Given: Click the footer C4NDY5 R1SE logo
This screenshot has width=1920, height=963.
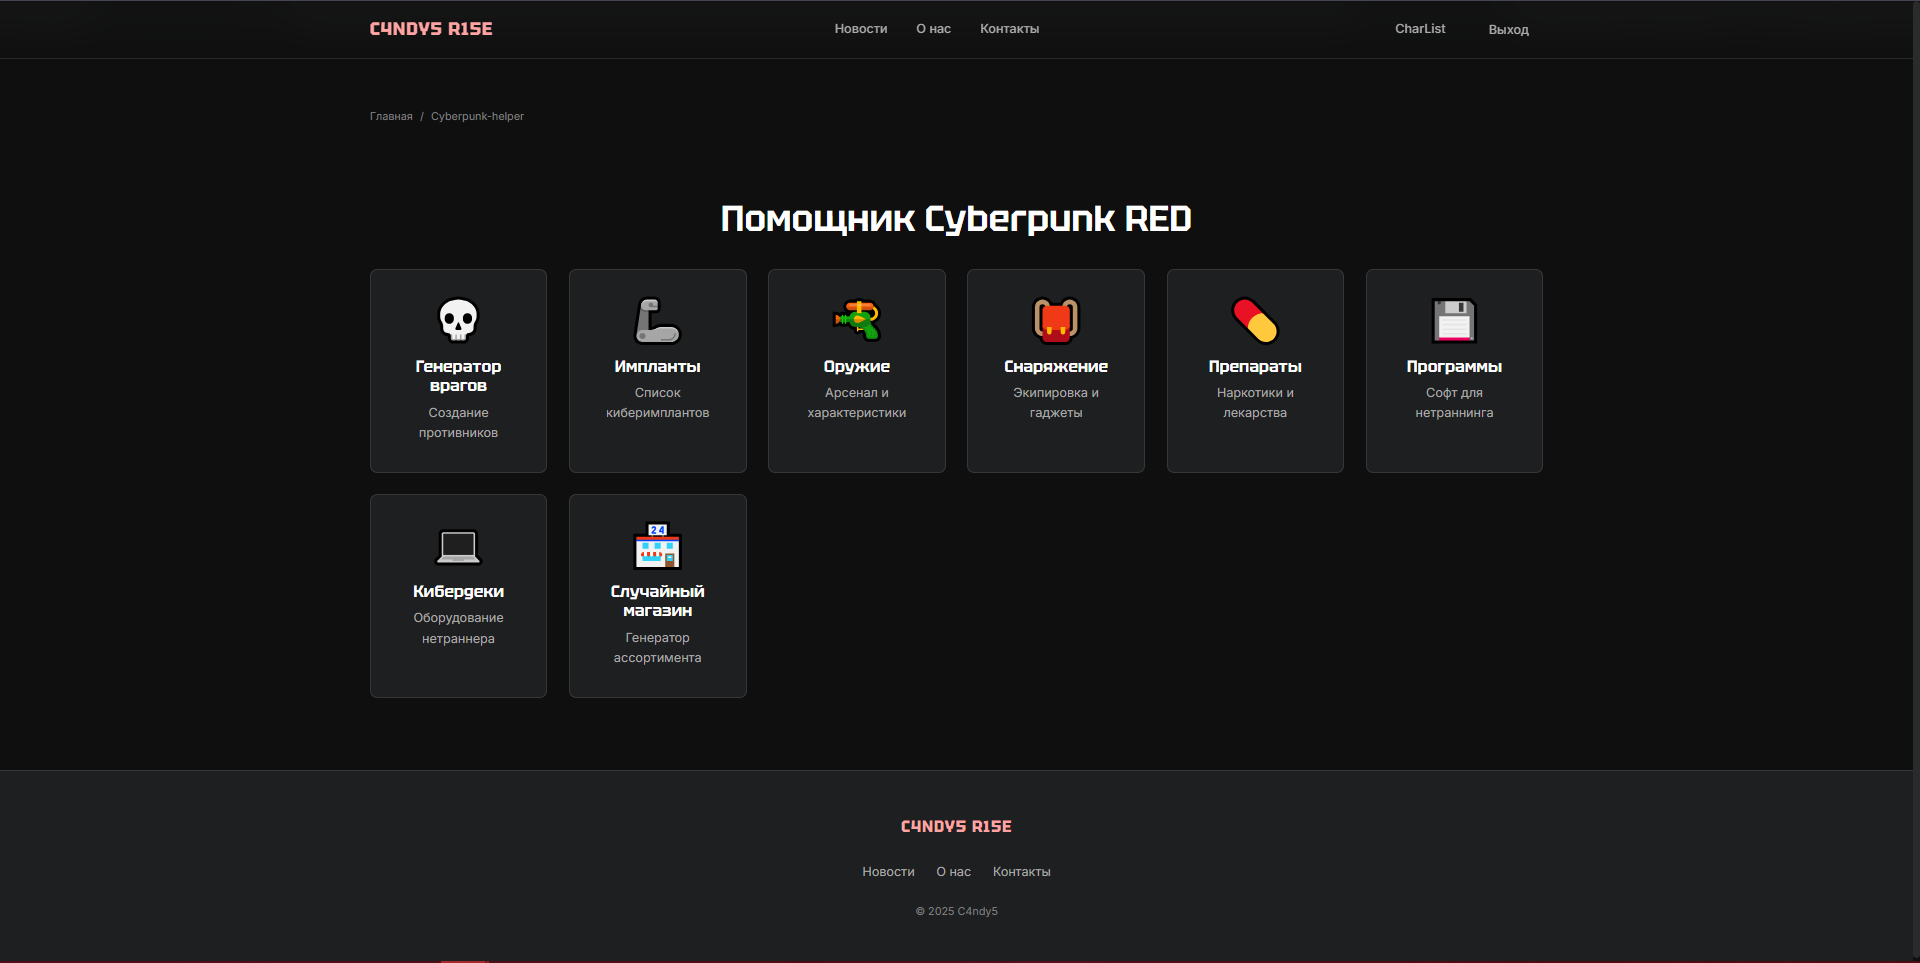Looking at the screenshot, I should pyautogui.click(x=956, y=826).
